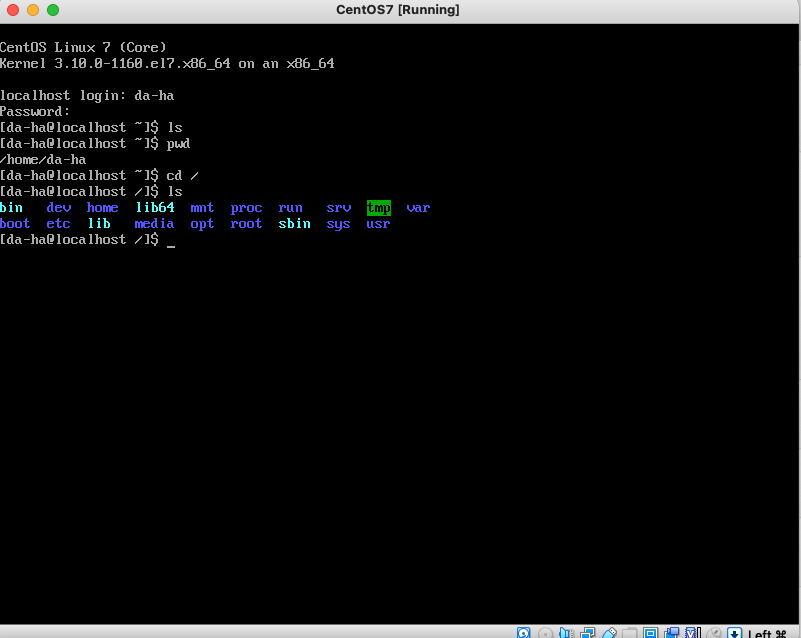
Task: Click the shared folders indicator icon
Action: click(629, 633)
